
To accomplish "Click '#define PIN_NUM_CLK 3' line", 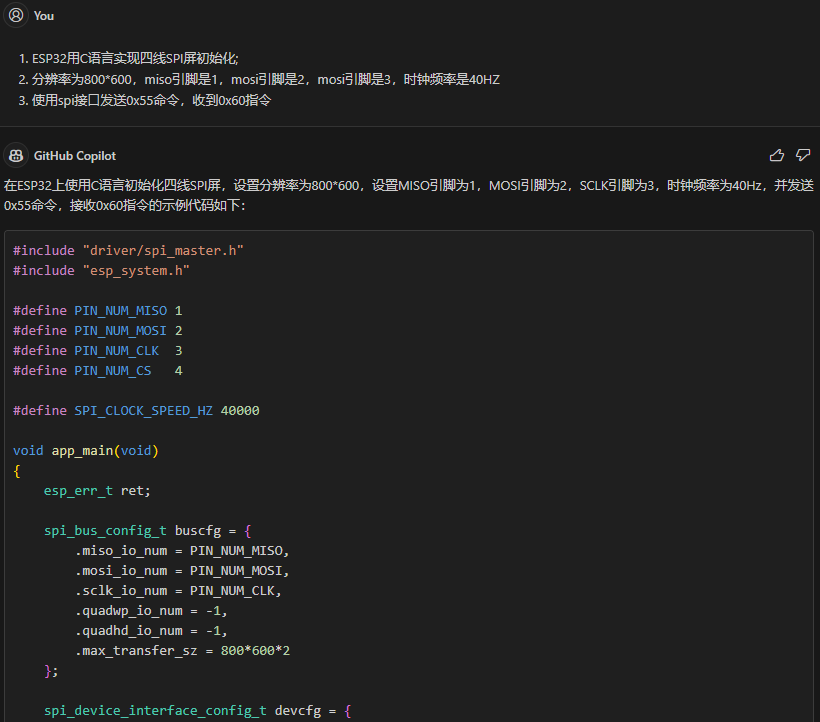I will point(97,351).
